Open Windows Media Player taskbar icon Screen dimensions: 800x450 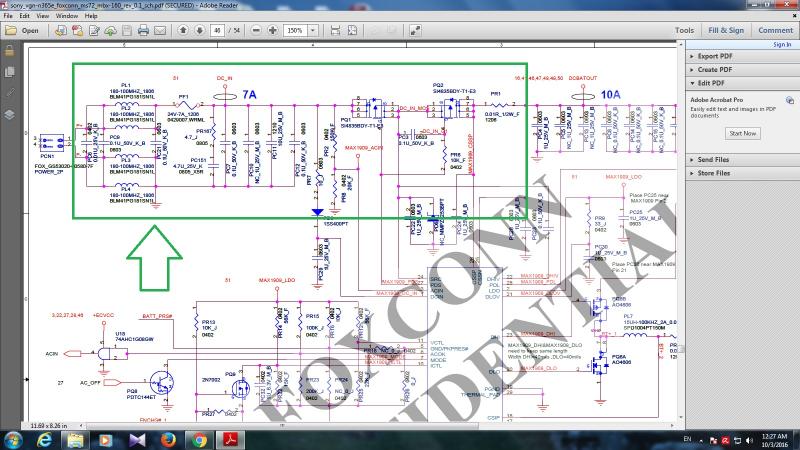click(x=106, y=440)
